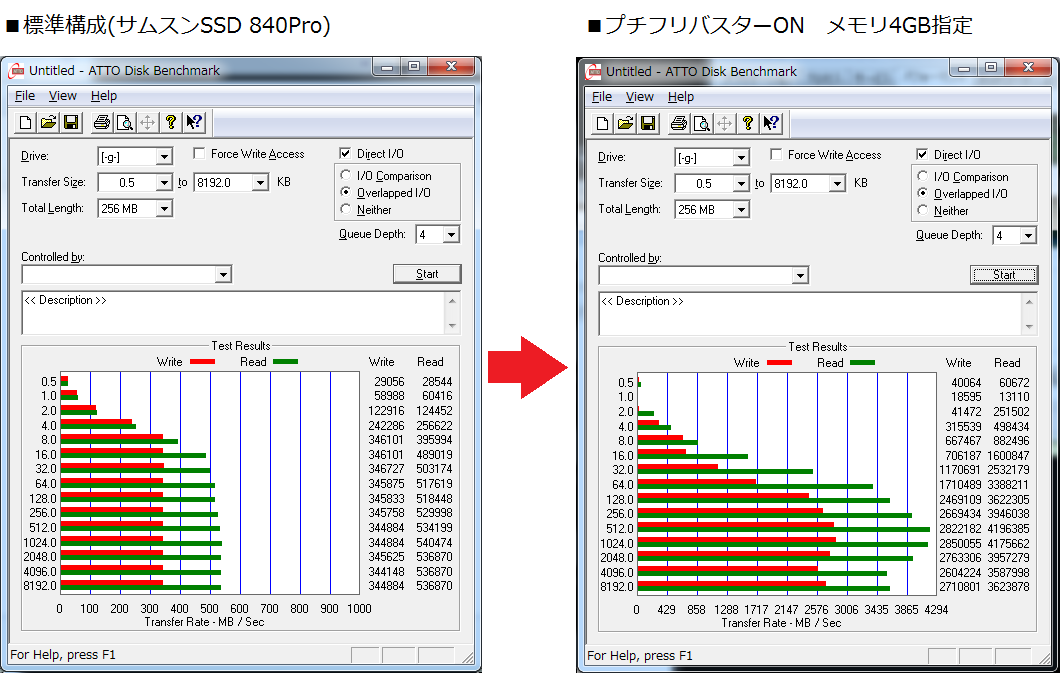The image size is (1063, 674).
Task: Click the Print icon in left window toolbar
Action: pos(101,122)
